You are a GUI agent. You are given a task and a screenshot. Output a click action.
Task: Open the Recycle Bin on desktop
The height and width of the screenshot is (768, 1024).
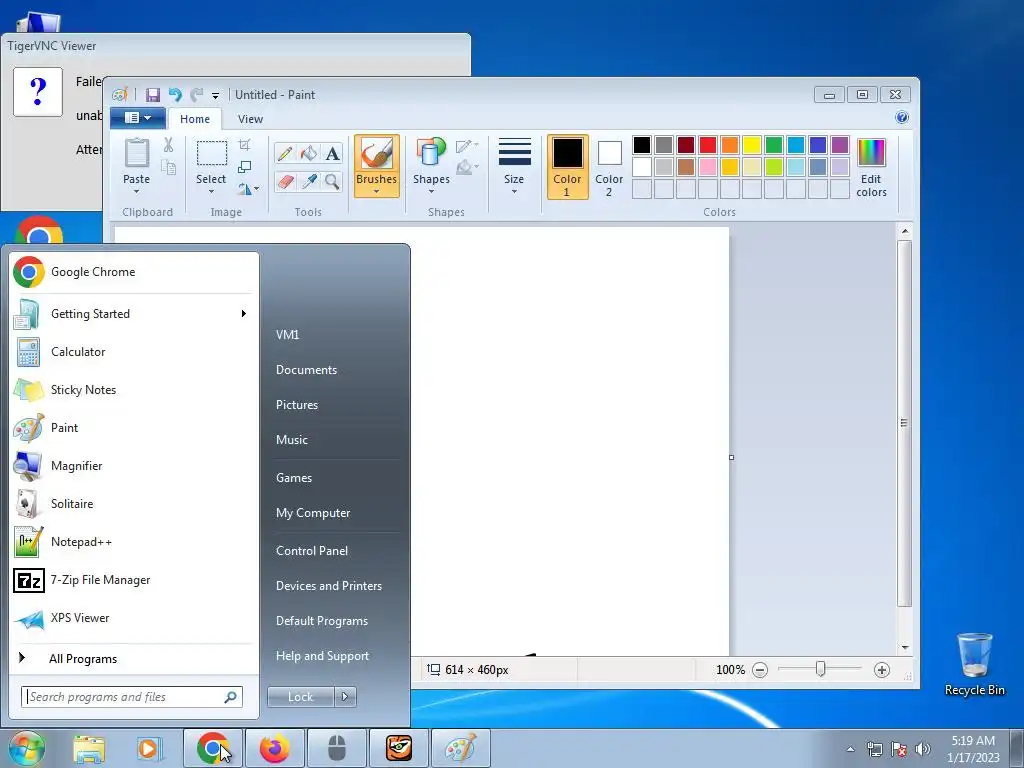click(974, 664)
